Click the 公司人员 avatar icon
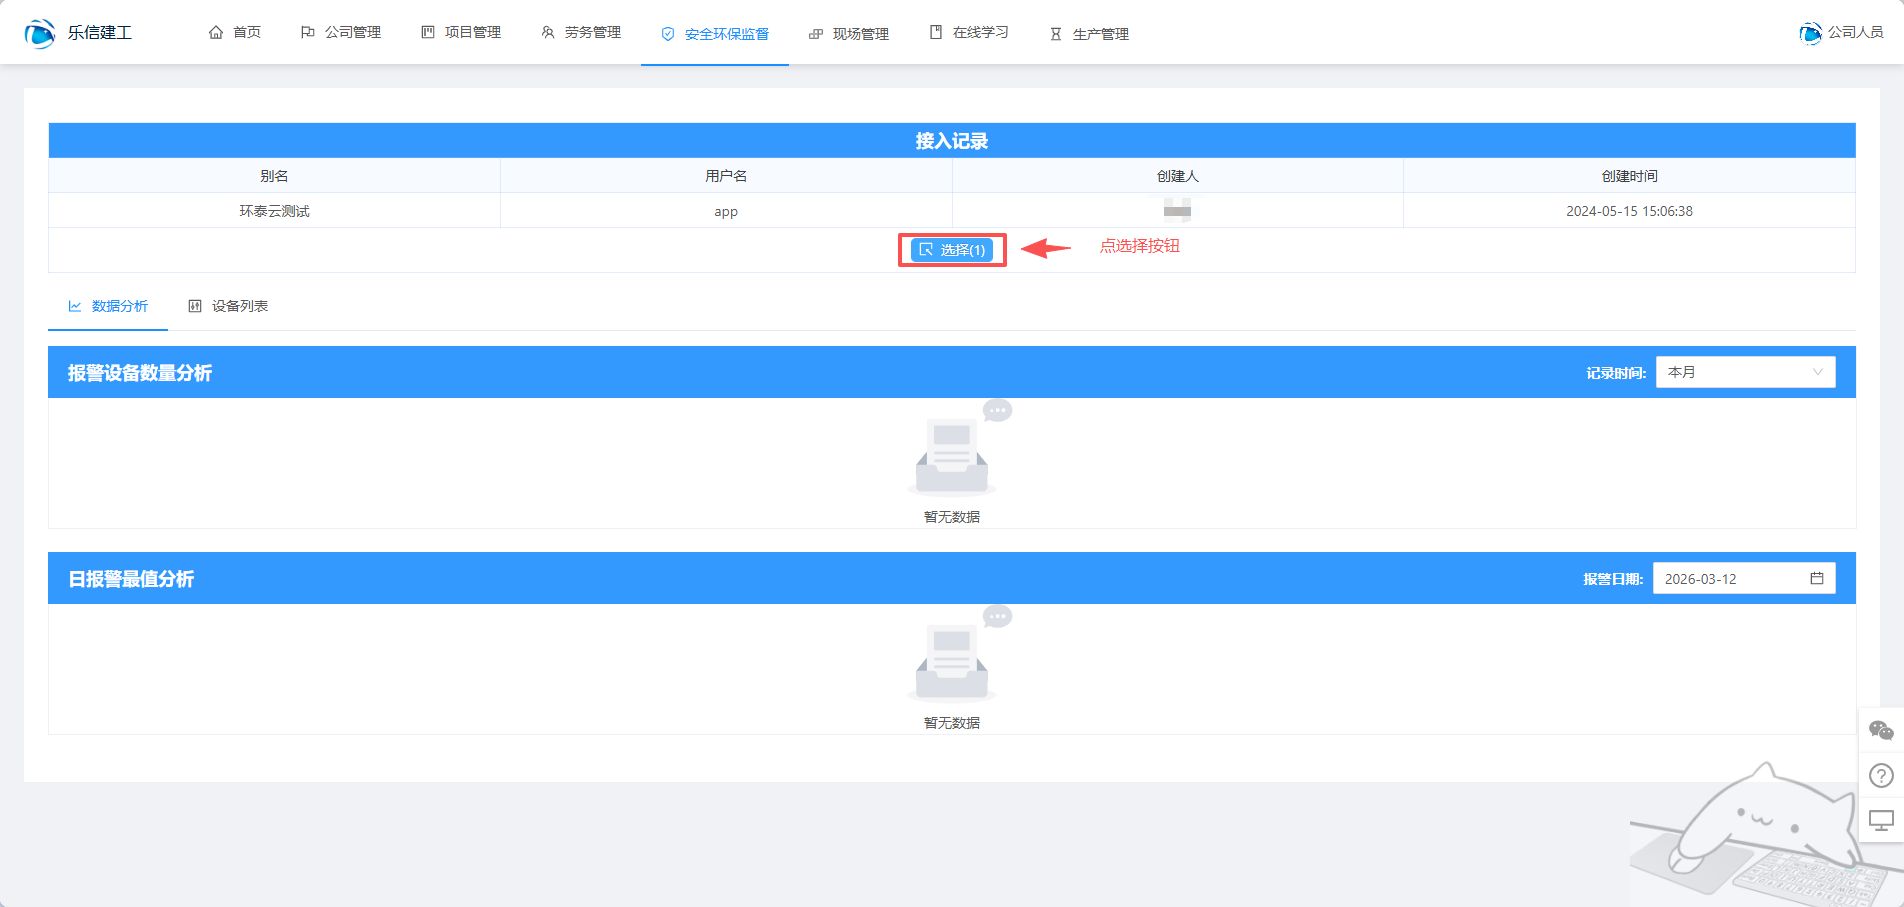This screenshot has height=907, width=1904. 1810,33
